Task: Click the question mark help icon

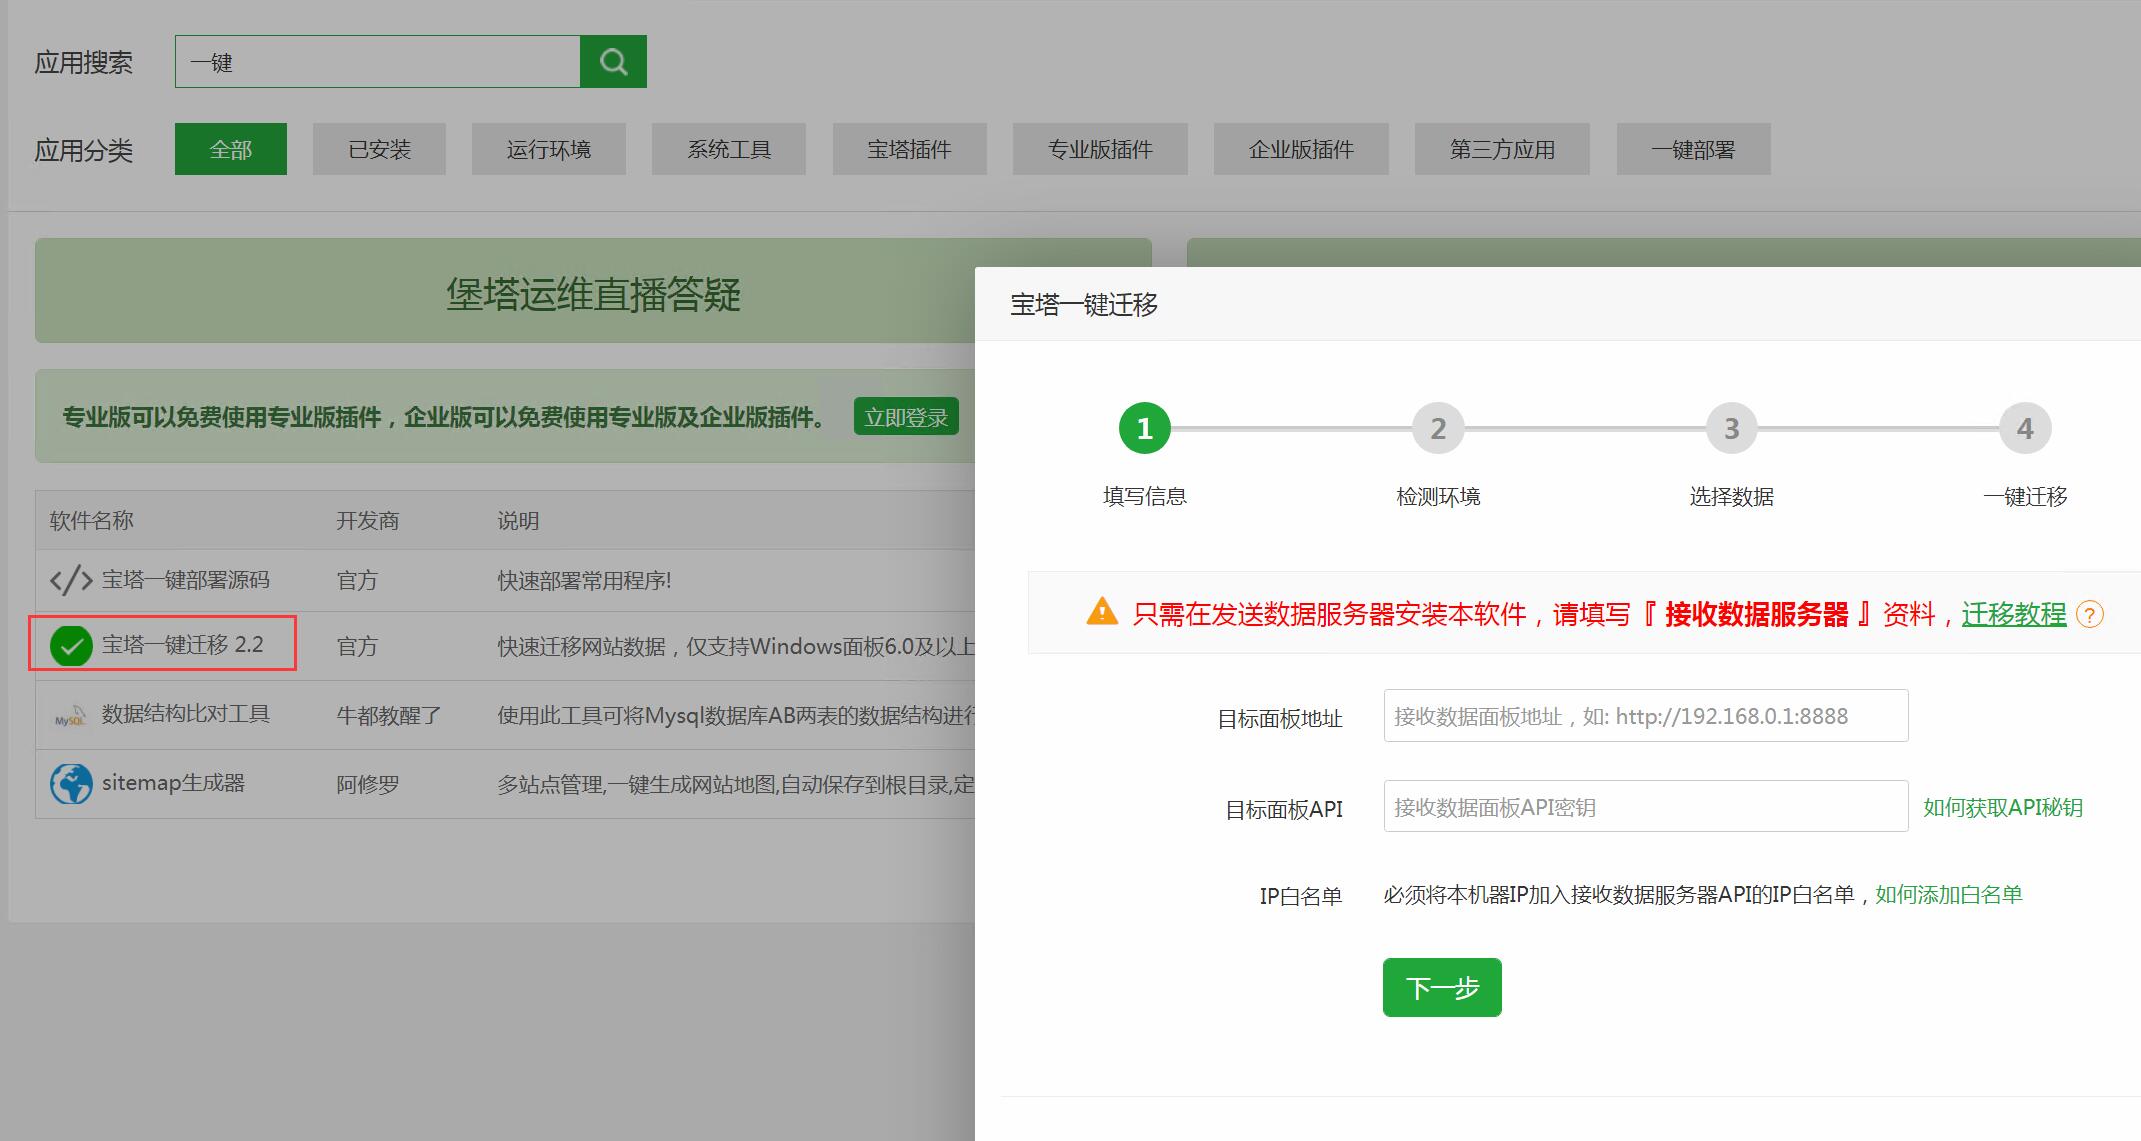Action: 2090,614
